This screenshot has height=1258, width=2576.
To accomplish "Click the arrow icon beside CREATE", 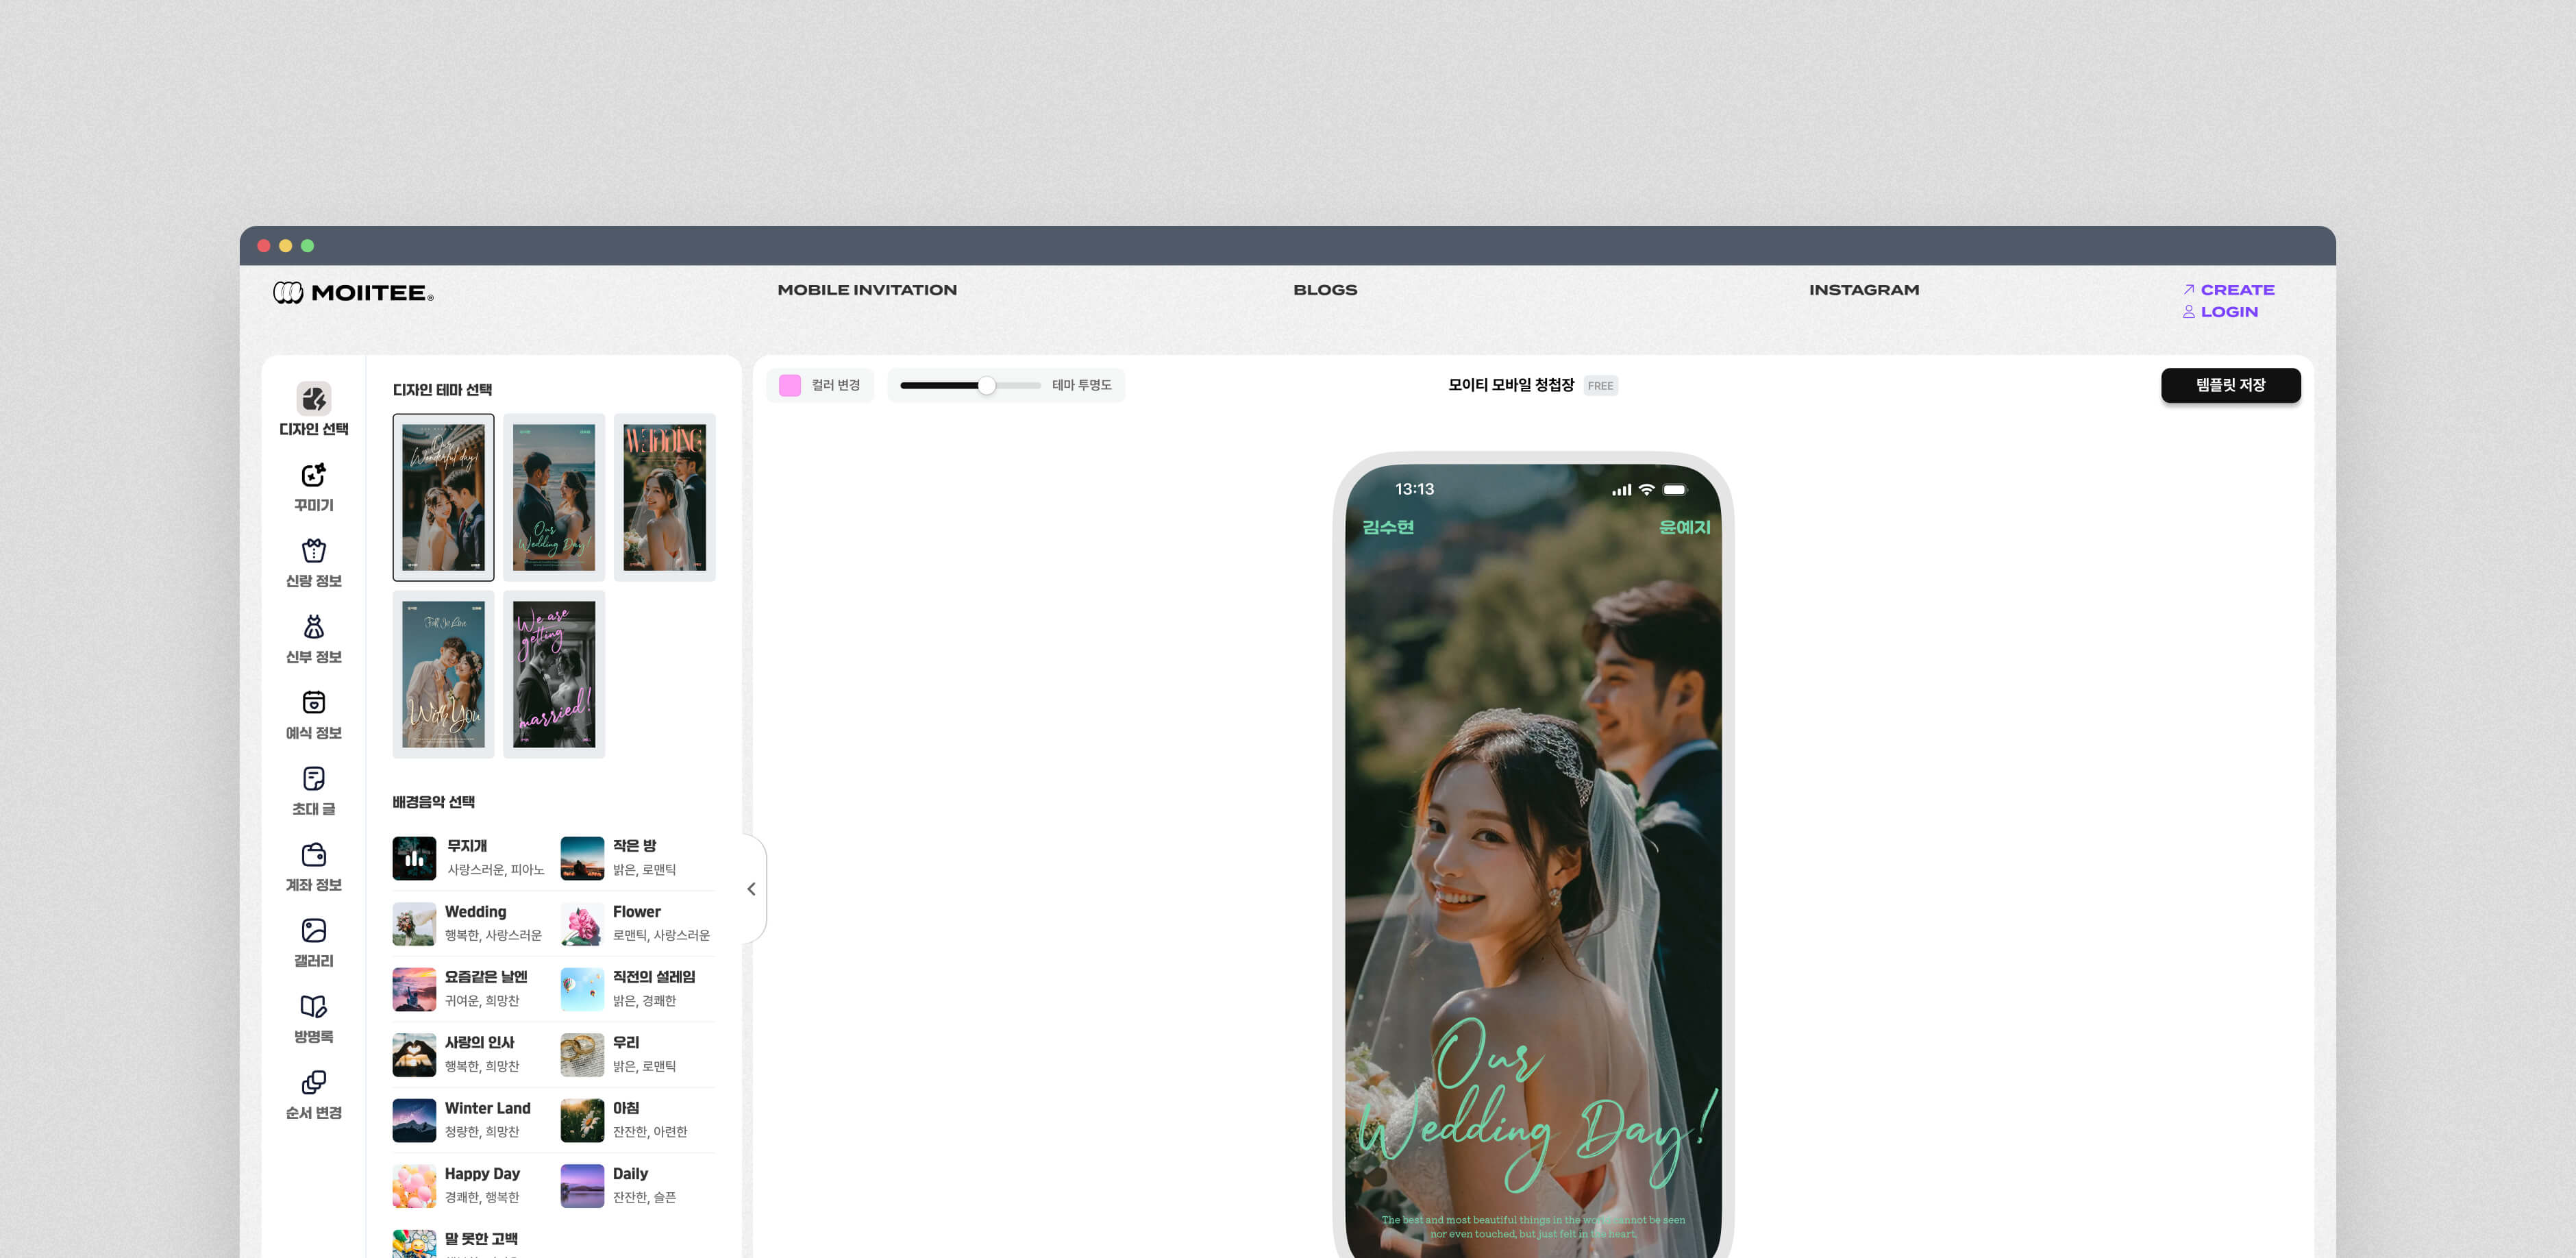I will 2188,289.
